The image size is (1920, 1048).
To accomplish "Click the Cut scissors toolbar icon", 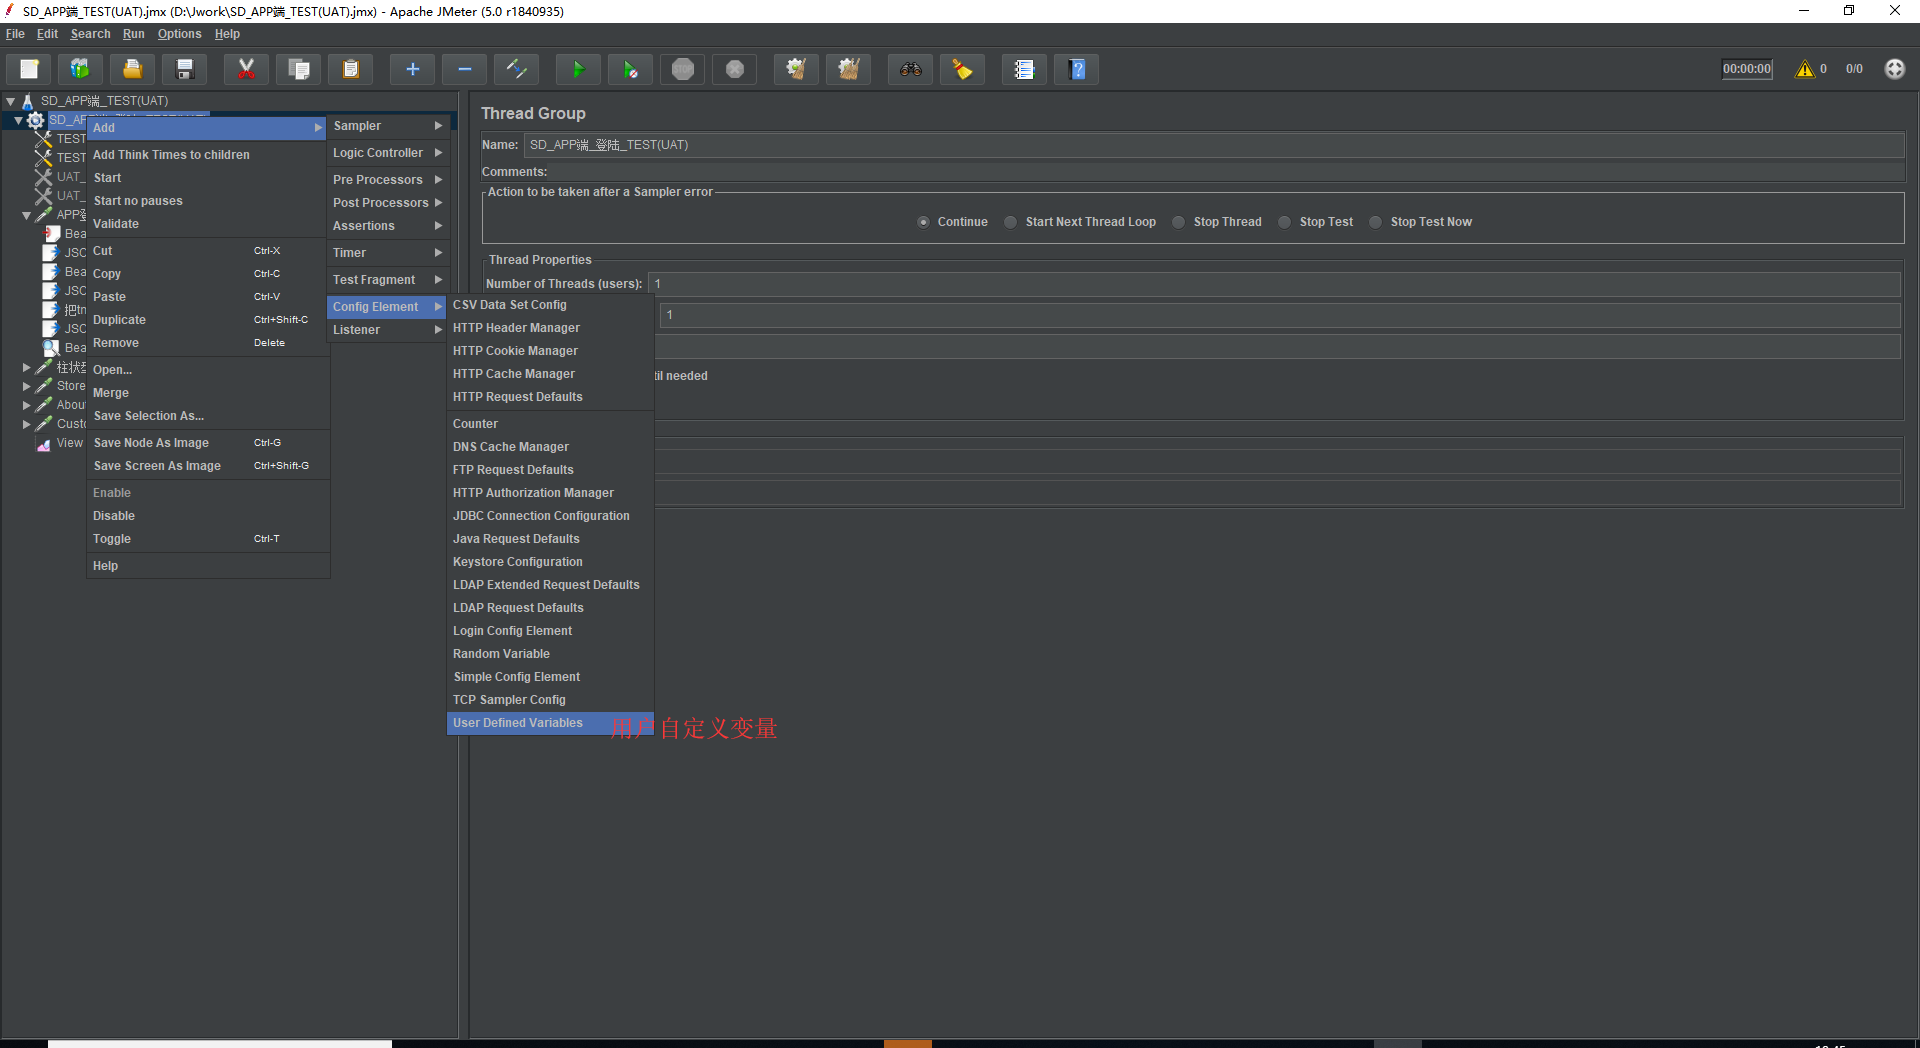I will click(x=246, y=69).
